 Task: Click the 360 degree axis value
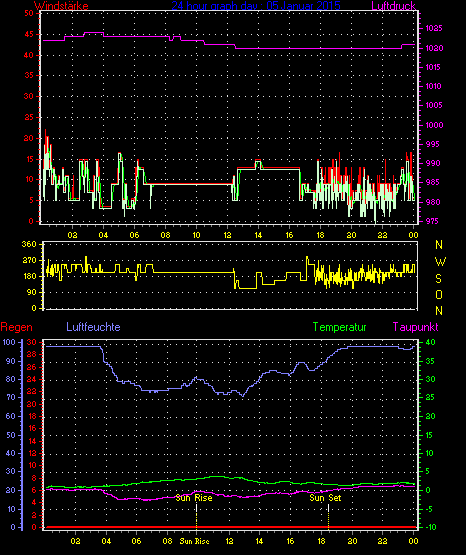coord(29,244)
